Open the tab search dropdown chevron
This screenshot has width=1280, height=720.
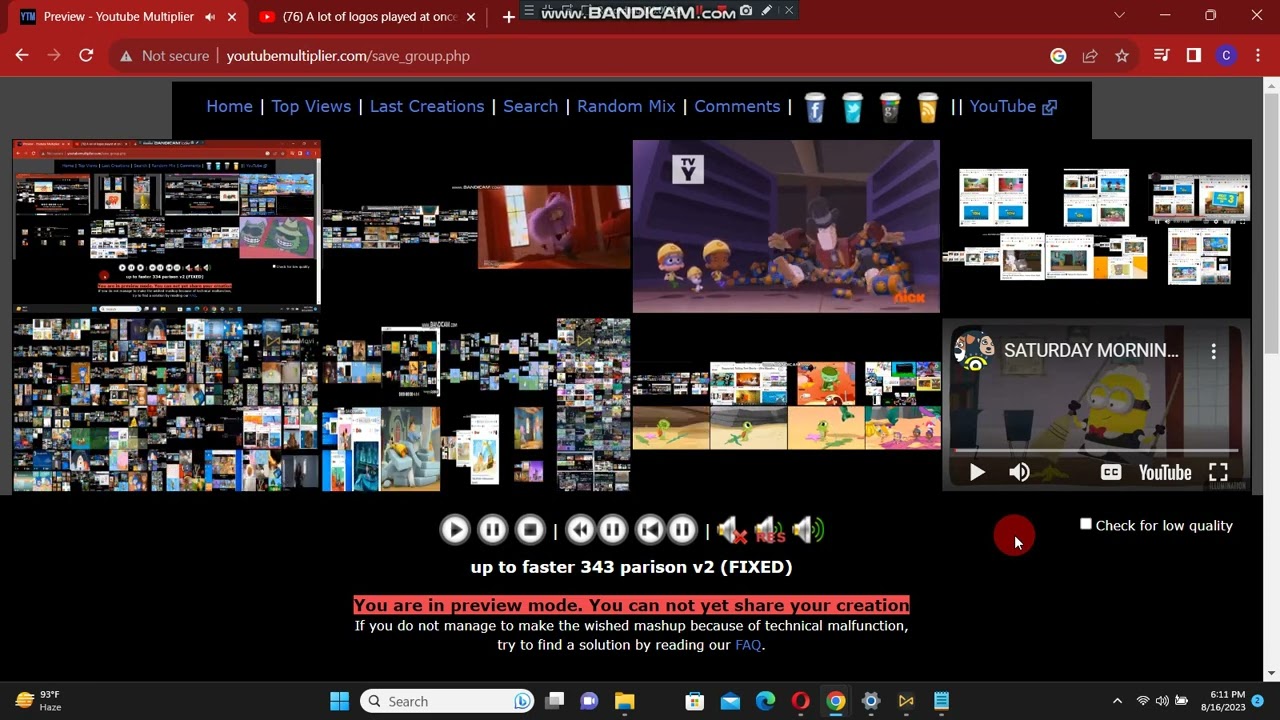pos(1119,15)
